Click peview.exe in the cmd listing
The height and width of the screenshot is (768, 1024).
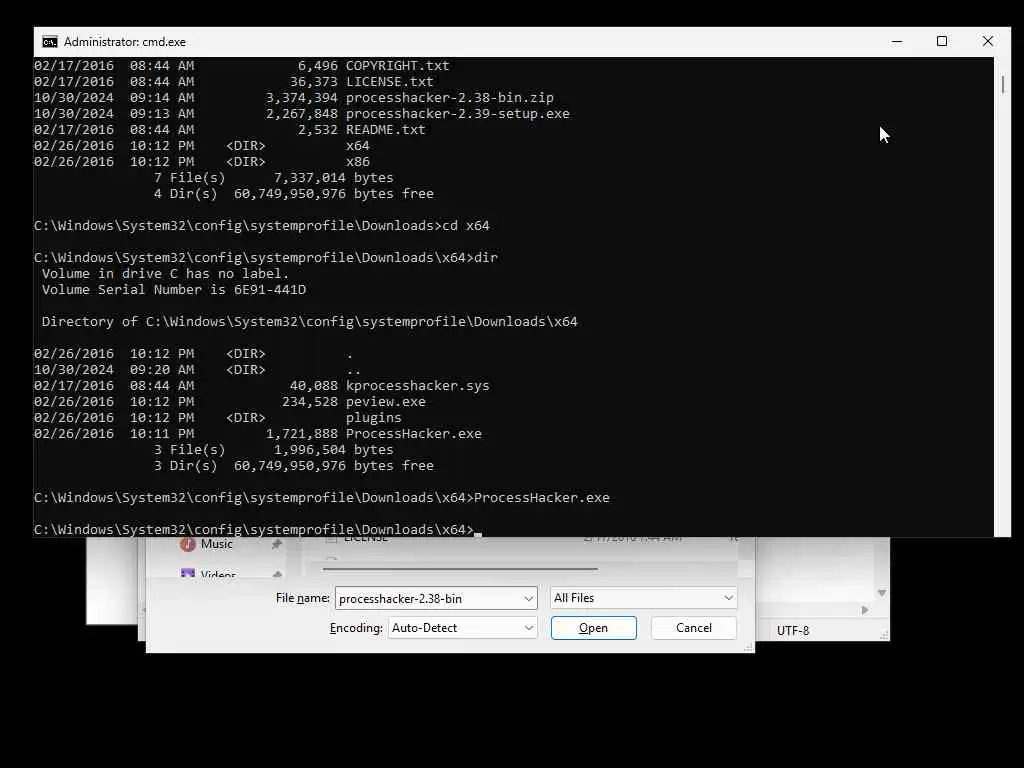(385, 402)
